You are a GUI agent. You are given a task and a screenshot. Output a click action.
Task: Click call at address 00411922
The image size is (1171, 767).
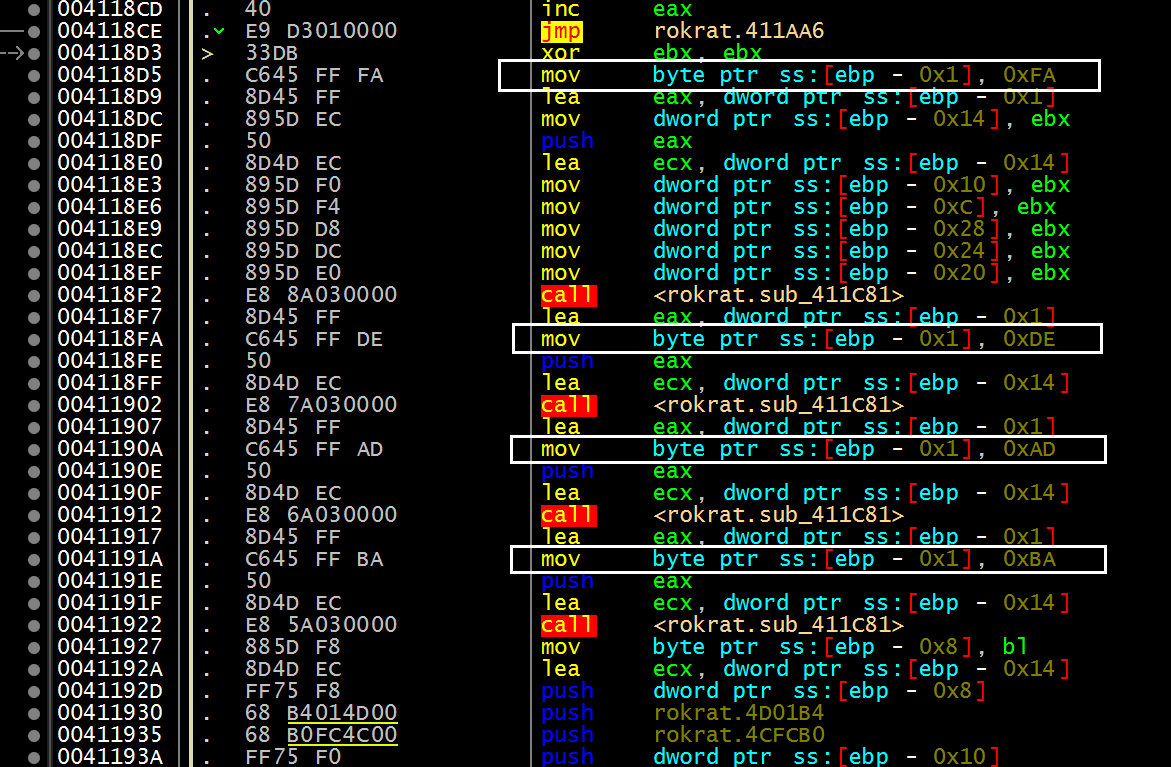point(568,625)
